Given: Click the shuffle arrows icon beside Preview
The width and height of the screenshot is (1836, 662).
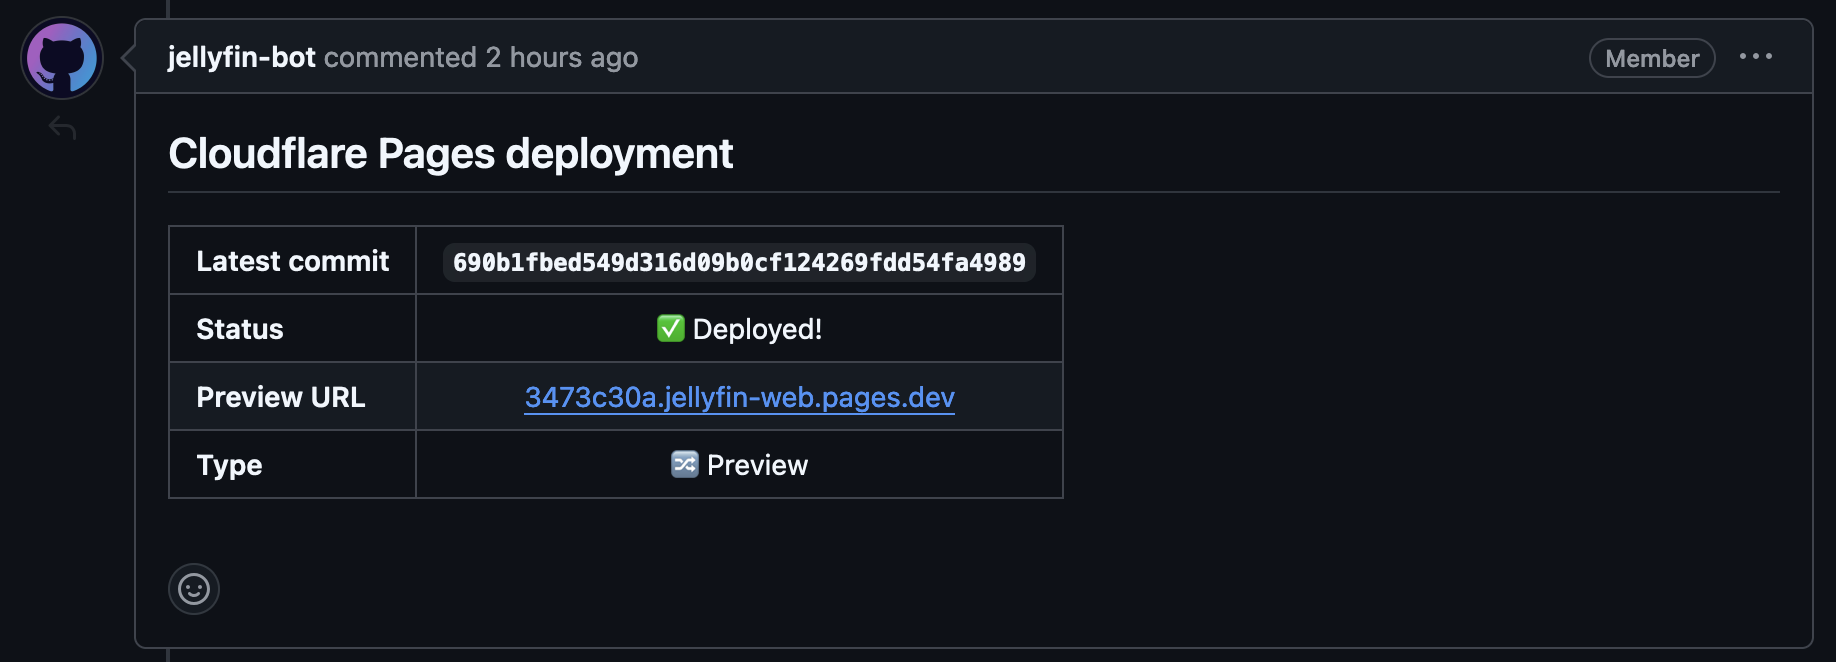Looking at the screenshot, I should [684, 464].
